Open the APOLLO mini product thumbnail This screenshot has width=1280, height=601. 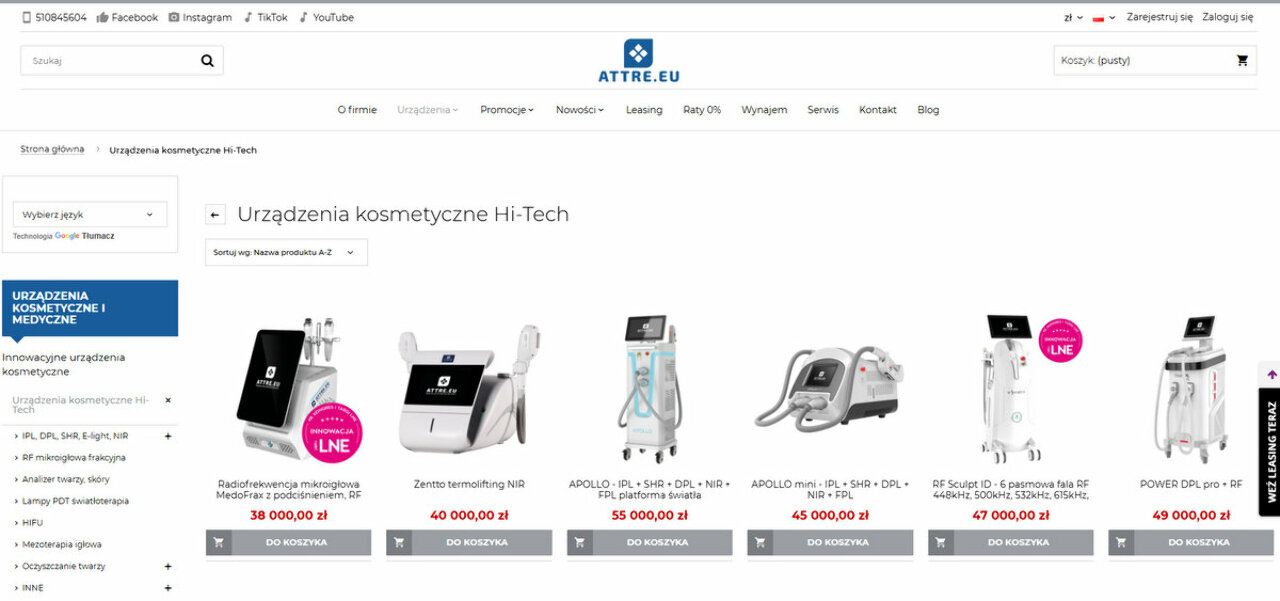(828, 392)
